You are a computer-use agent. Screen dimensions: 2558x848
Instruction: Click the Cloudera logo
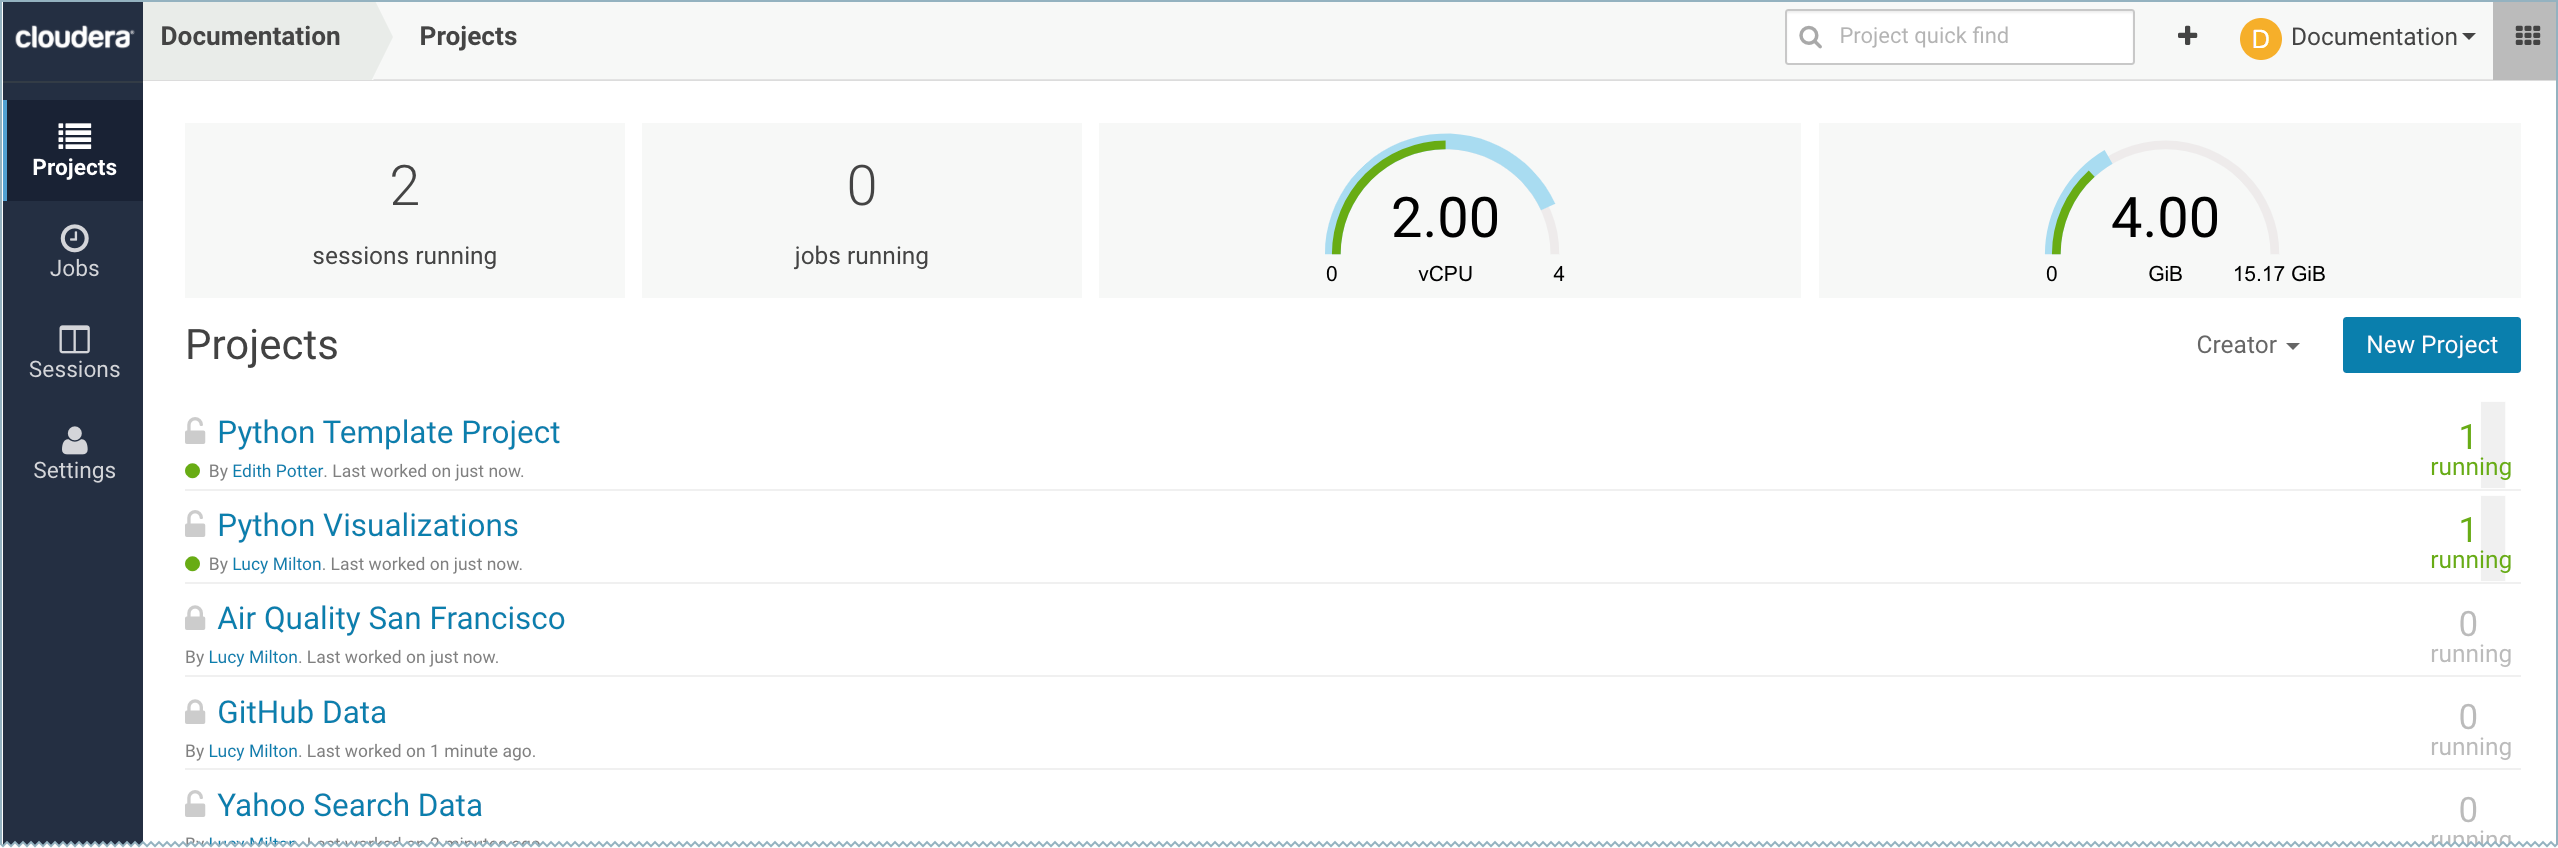[x=73, y=38]
